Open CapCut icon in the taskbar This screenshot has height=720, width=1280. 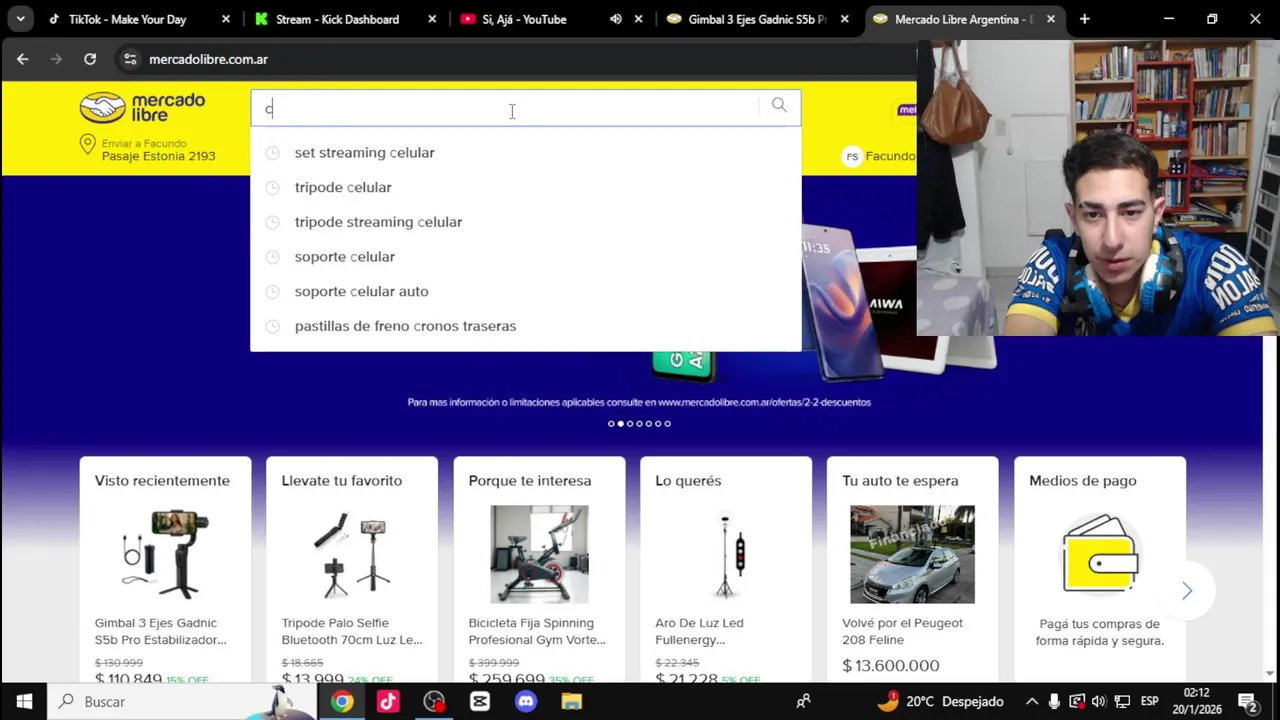tap(480, 702)
